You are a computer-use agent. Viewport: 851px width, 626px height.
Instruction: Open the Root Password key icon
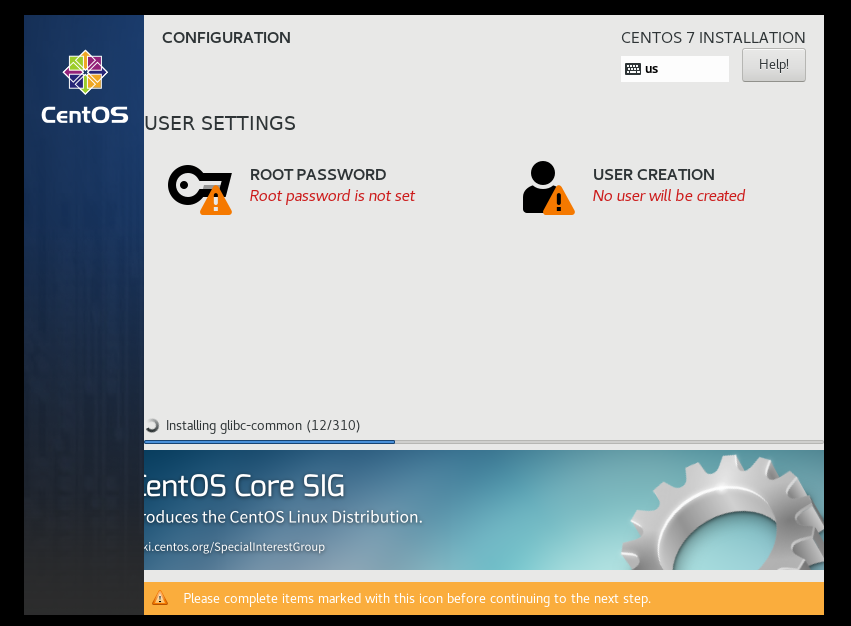199,189
